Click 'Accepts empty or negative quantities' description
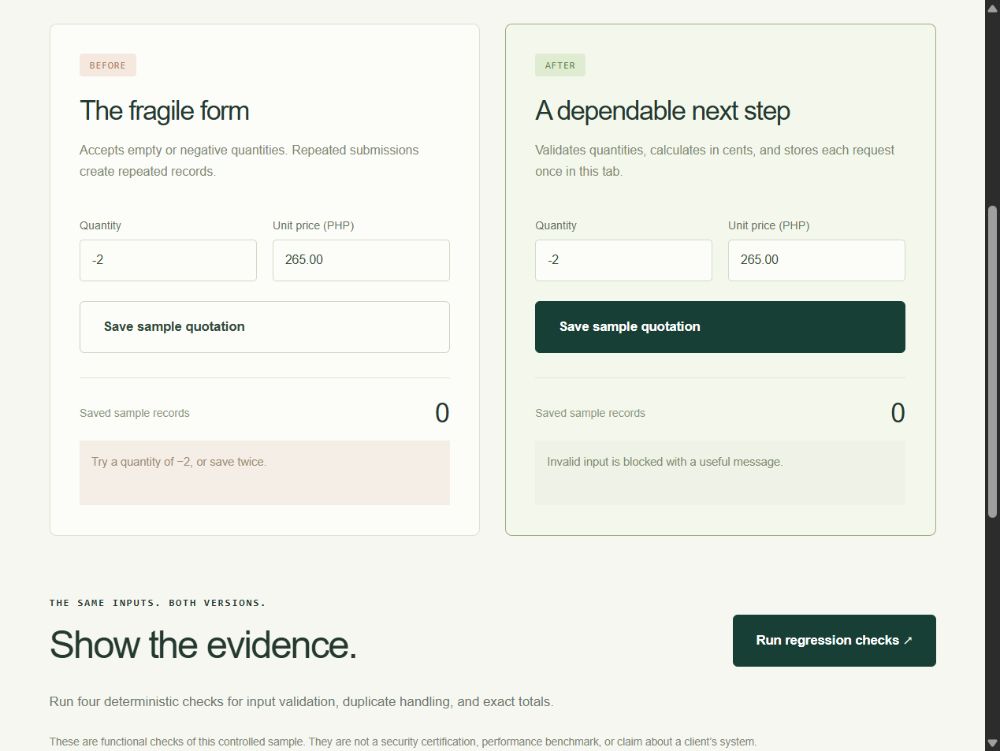 (249, 161)
